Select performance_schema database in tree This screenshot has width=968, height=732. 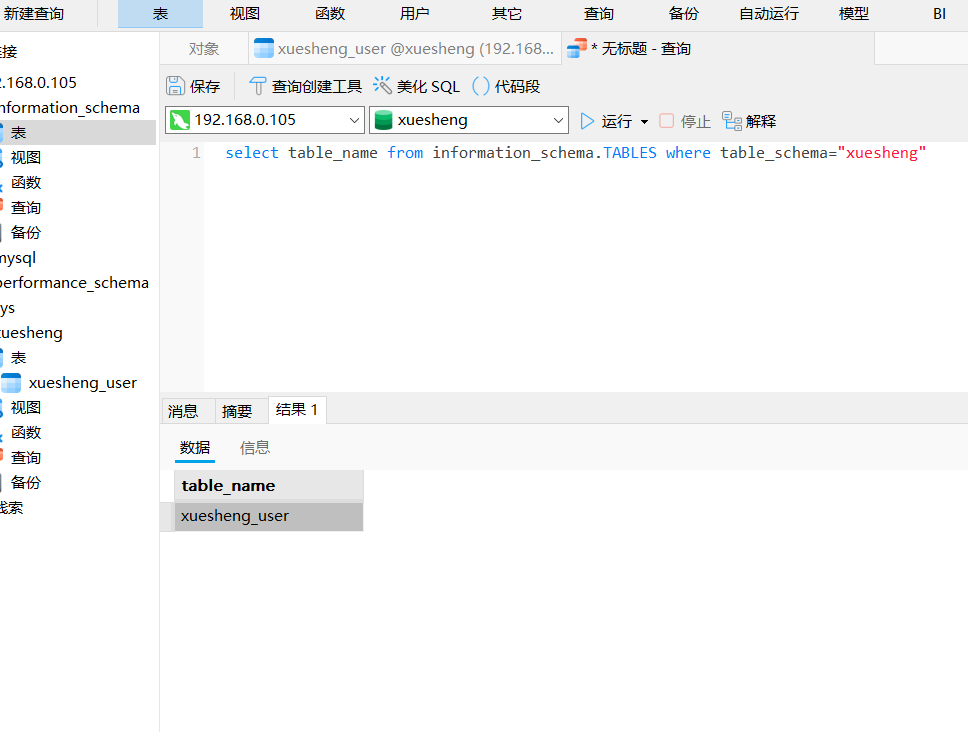click(x=74, y=283)
